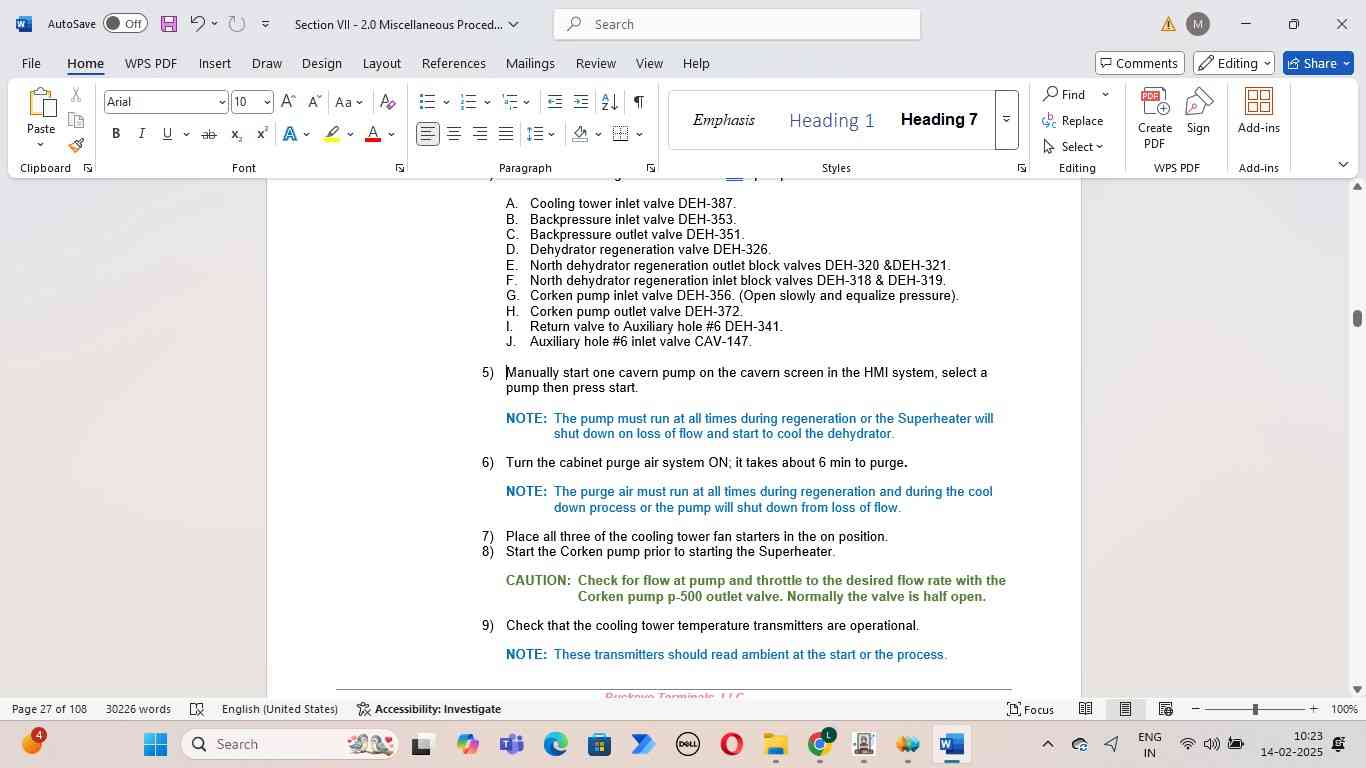Open the Select dropdown in Editing group
This screenshot has width=1366, height=768.
[x=1073, y=147]
